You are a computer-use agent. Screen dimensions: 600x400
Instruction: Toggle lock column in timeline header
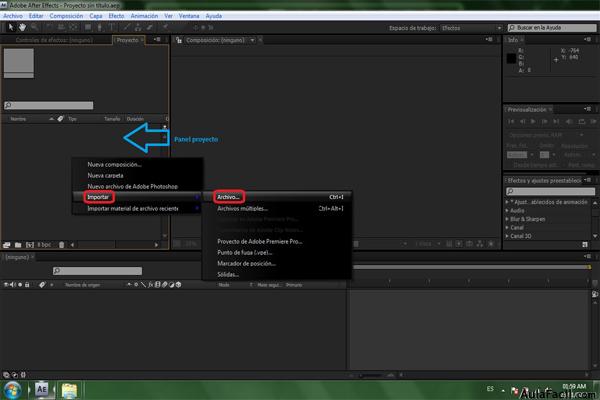pyautogui.click(x=27, y=284)
